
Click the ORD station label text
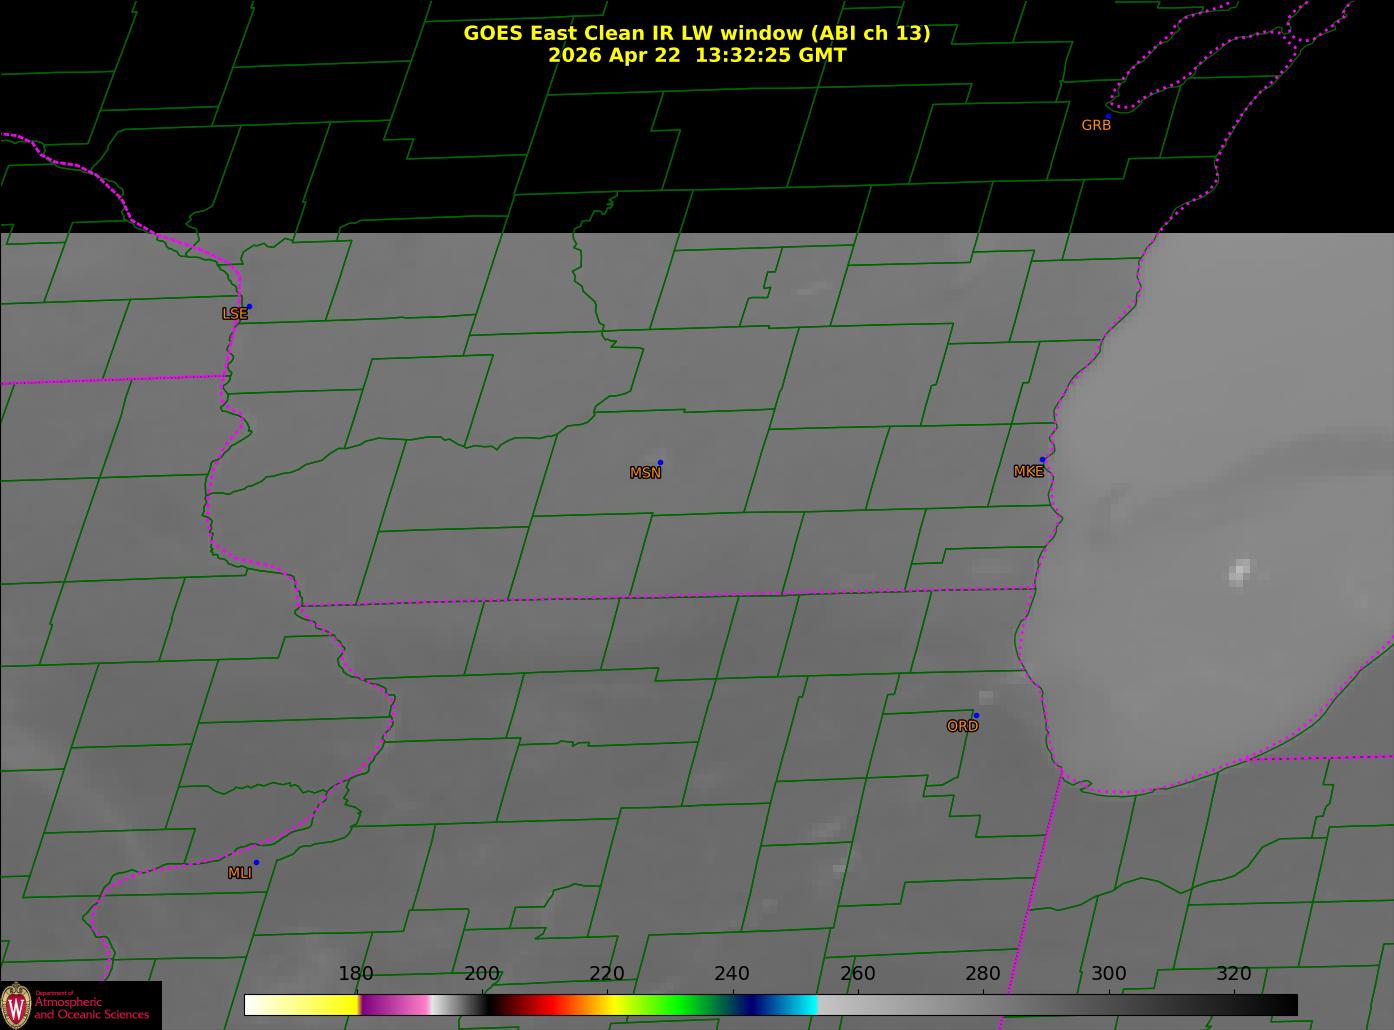click(962, 726)
